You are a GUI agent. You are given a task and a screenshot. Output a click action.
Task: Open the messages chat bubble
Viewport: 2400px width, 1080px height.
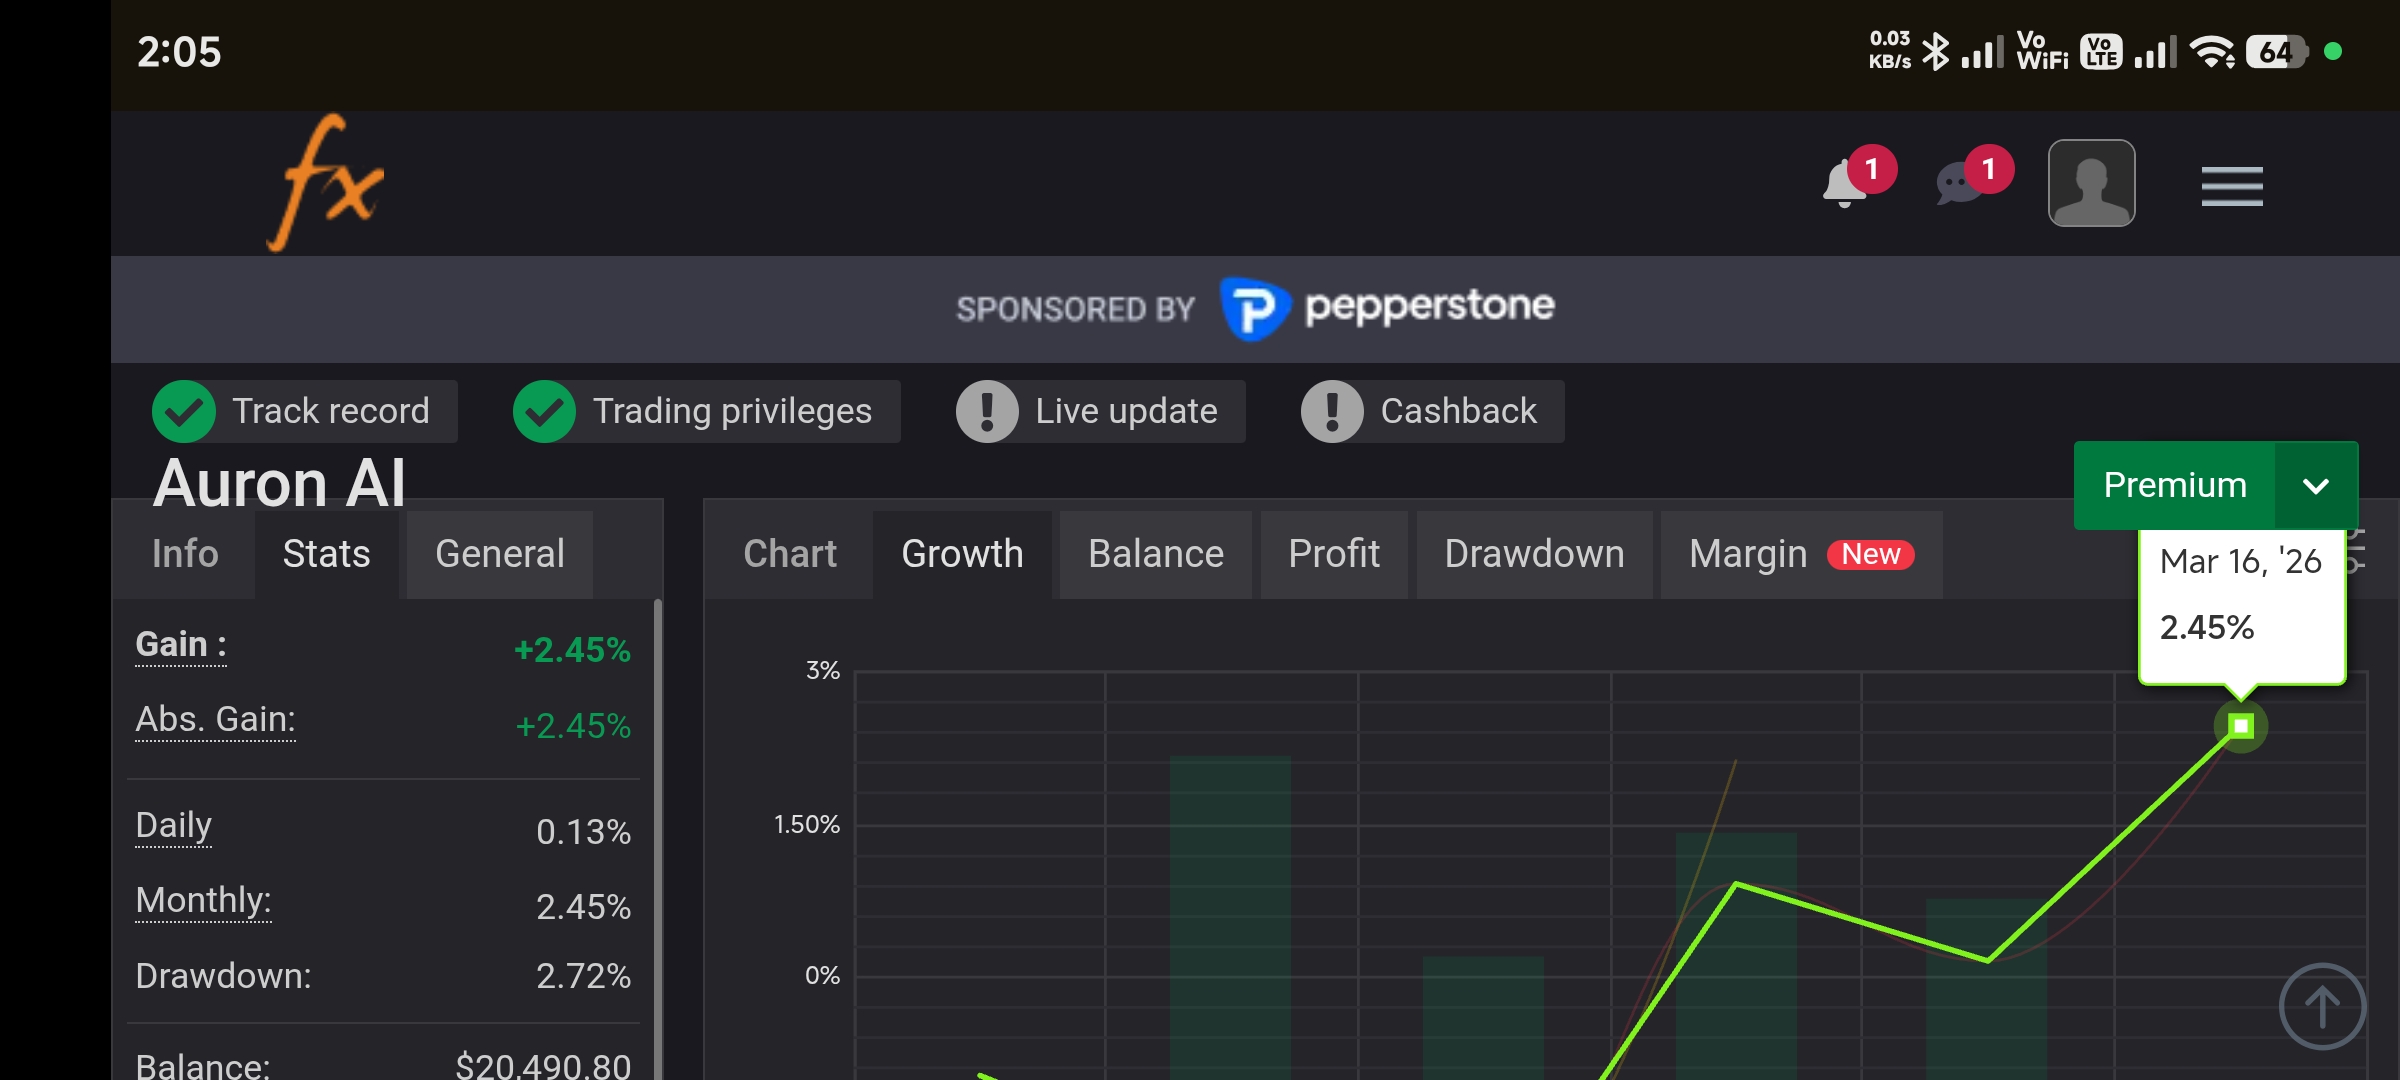tap(1960, 184)
